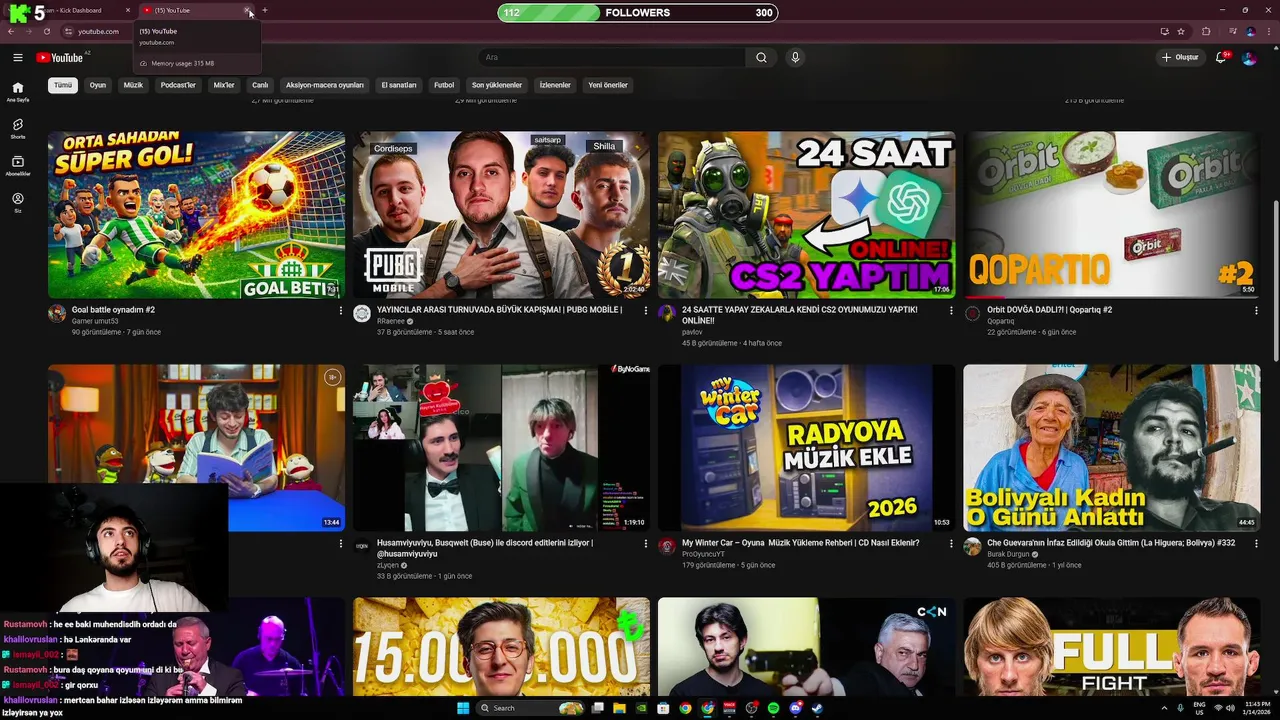Open options for My Winter Car video
The image size is (1280, 720).
951,544
